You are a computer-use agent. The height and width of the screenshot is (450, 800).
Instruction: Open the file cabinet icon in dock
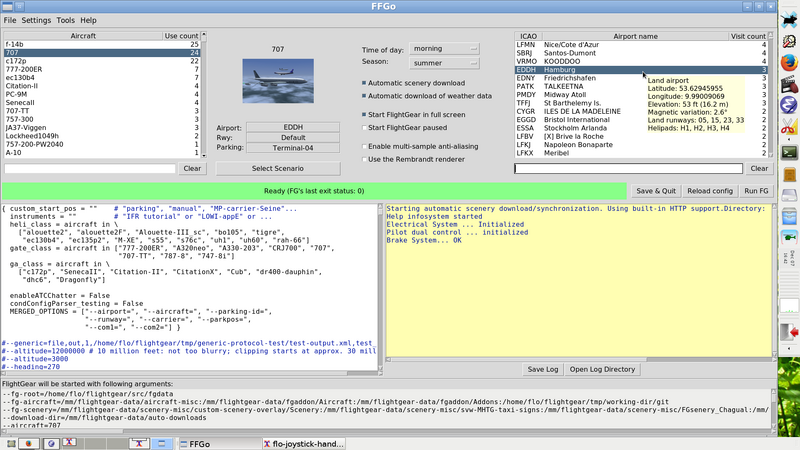coord(789,216)
